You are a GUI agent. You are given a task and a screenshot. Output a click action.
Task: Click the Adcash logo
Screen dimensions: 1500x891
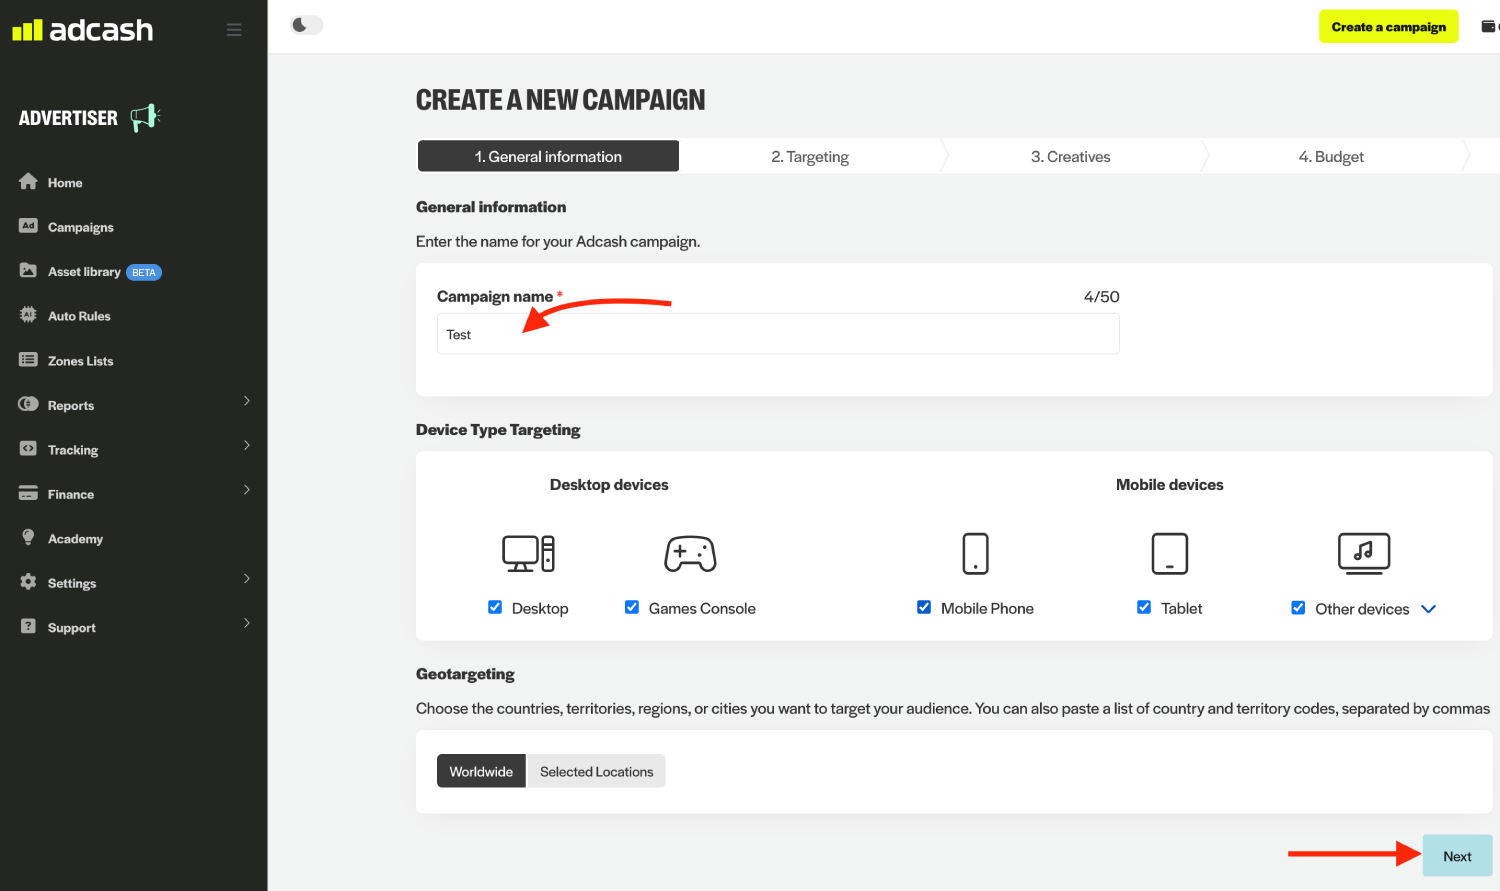82,30
